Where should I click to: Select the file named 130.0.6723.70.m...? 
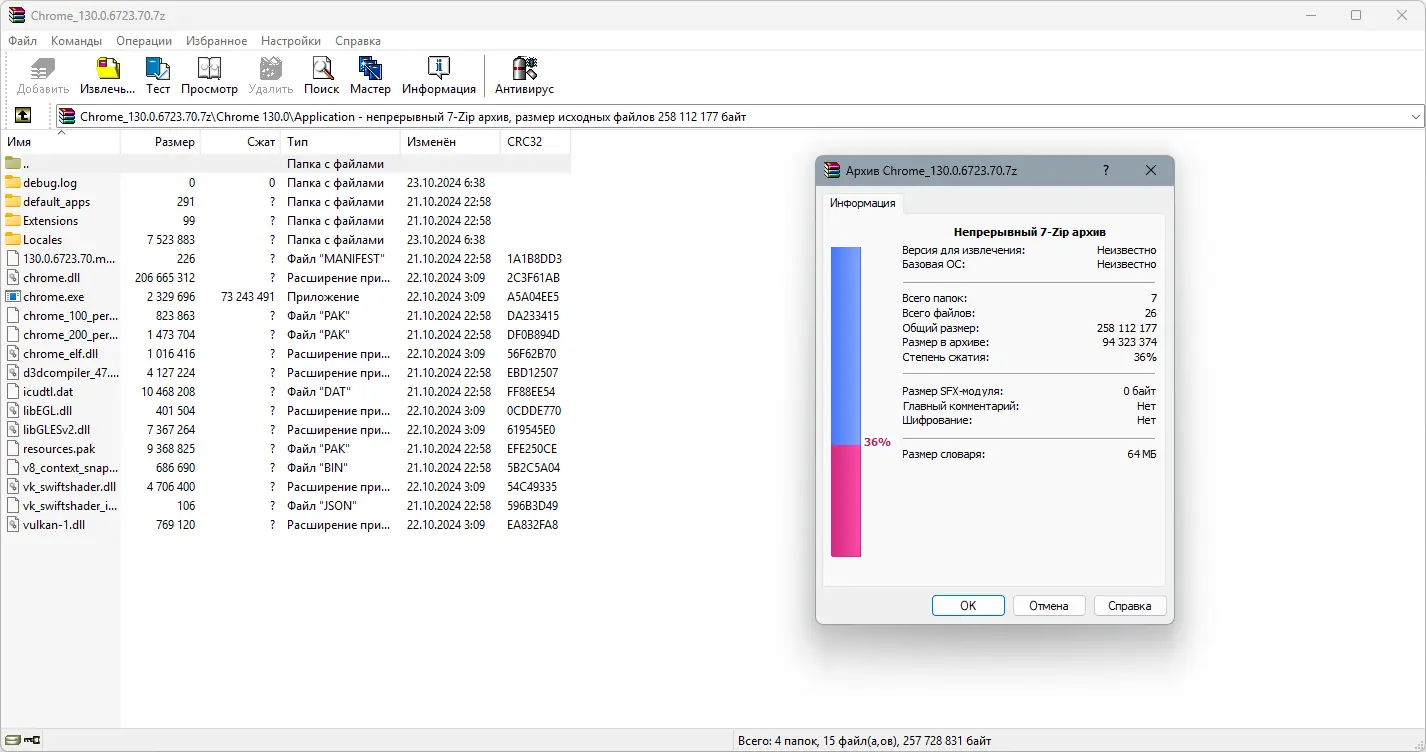coord(71,258)
